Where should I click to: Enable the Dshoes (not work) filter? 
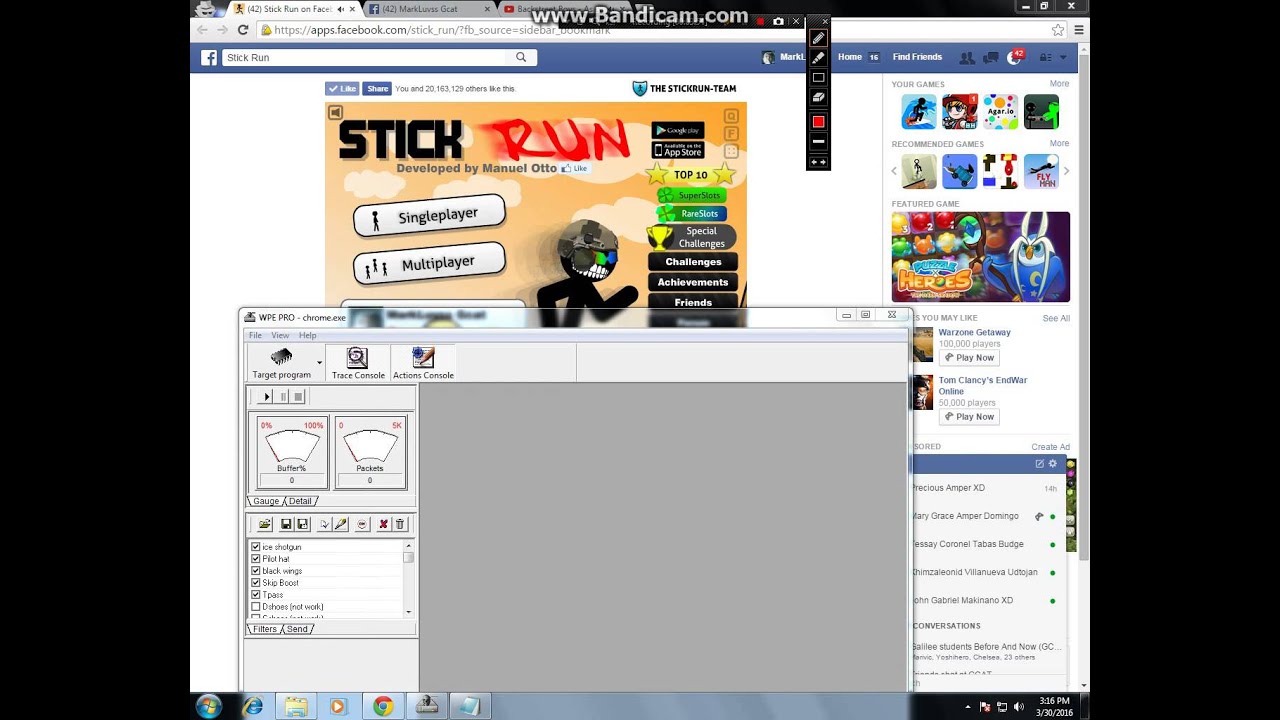pyautogui.click(x=256, y=607)
